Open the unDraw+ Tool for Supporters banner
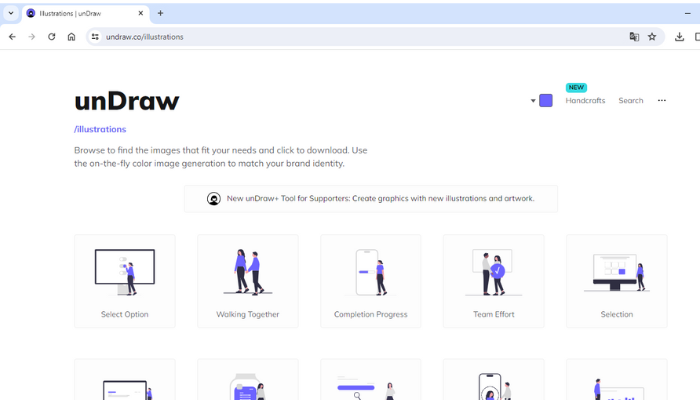The height and width of the screenshot is (400, 700). (x=371, y=199)
